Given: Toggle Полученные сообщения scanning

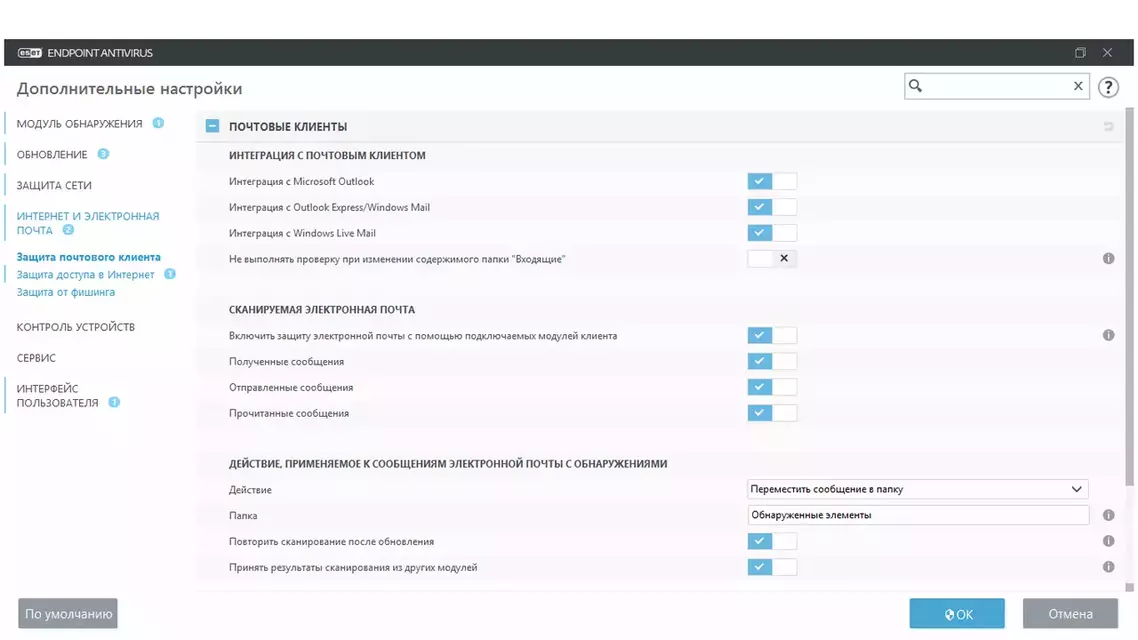Looking at the screenshot, I should click(x=772, y=361).
